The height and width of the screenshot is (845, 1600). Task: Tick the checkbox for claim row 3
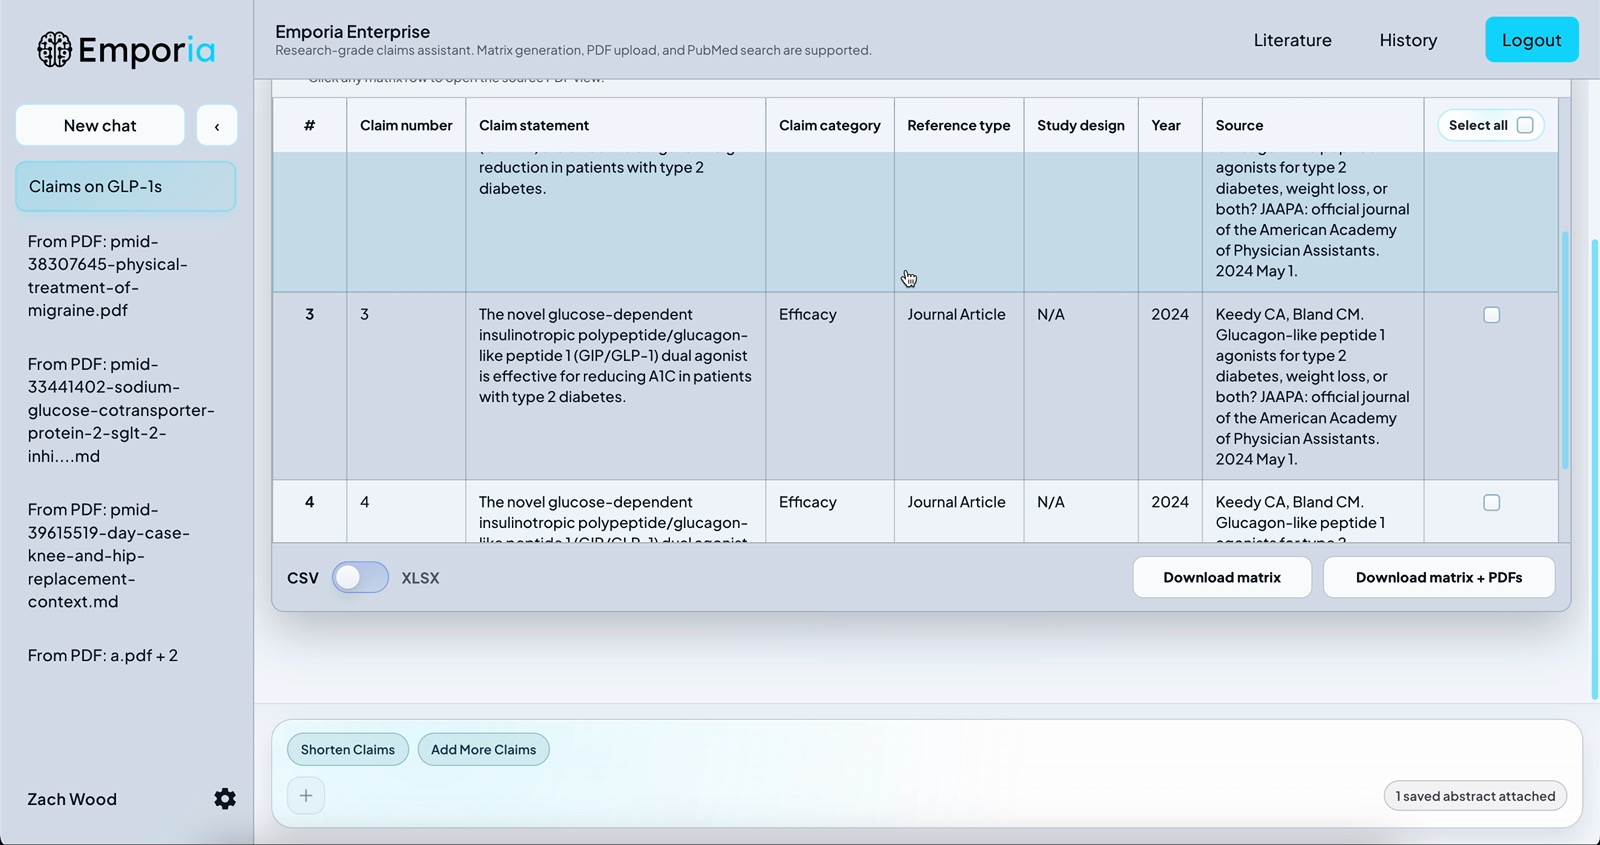pyautogui.click(x=1491, y=315)
